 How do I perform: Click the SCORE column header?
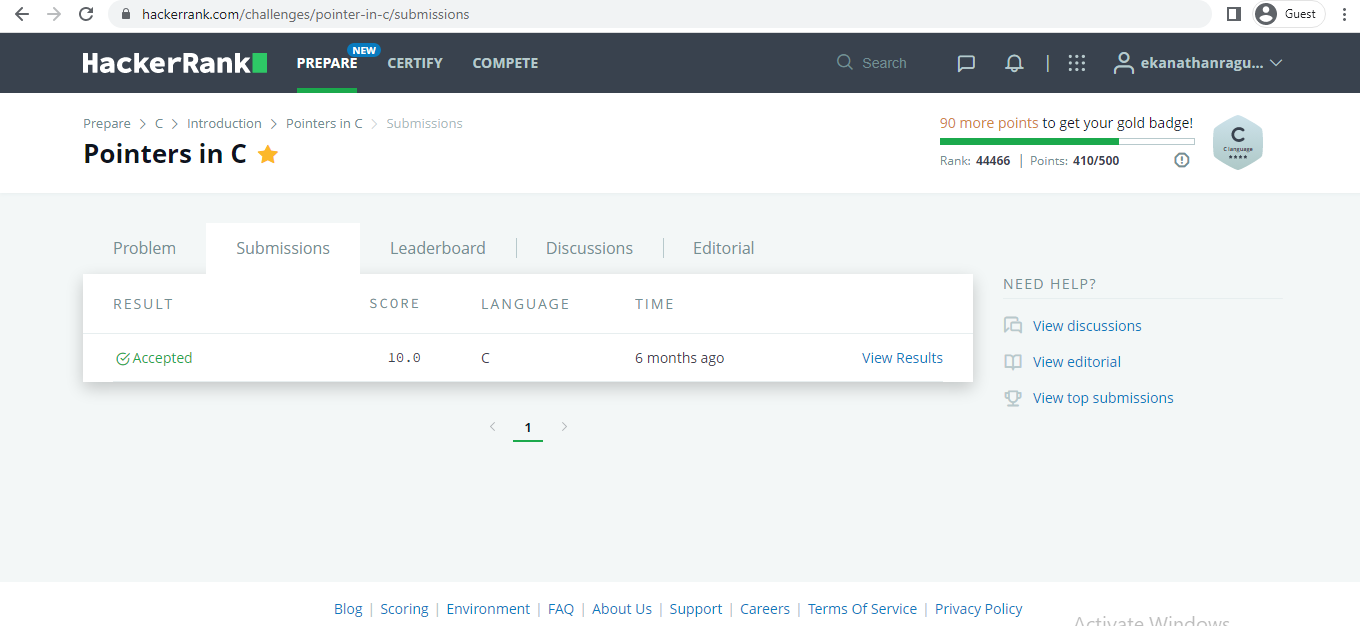tap(395, 304)
